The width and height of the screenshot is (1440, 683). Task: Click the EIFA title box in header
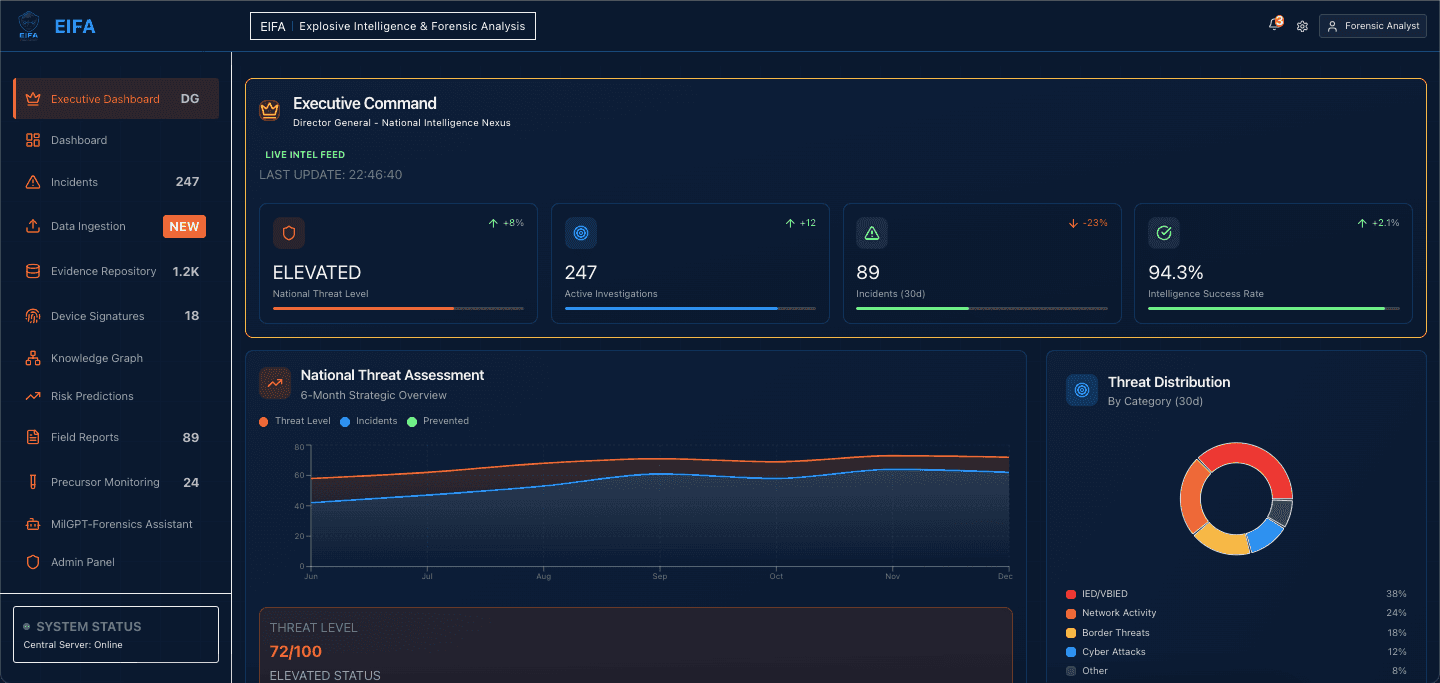click(393, 26)
